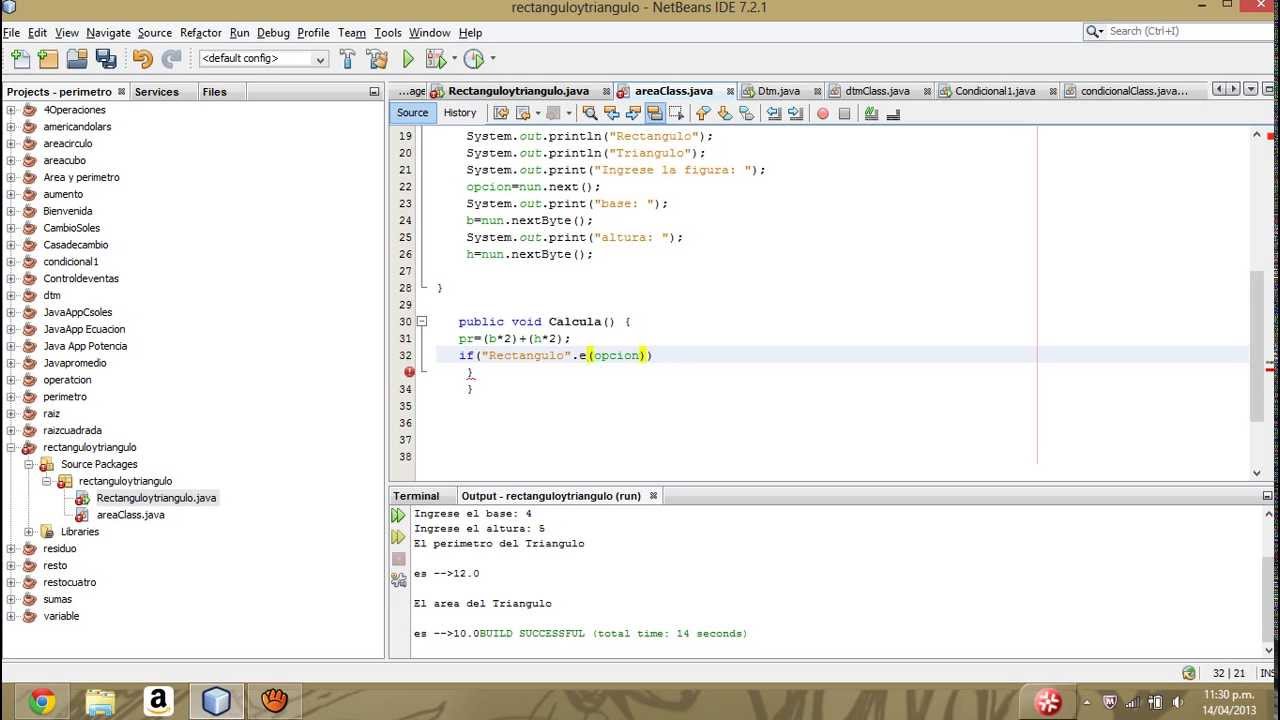Switch to Condicional1.java editor tab
This screenshot has width=1280, height=720.
tap(995, 91)
